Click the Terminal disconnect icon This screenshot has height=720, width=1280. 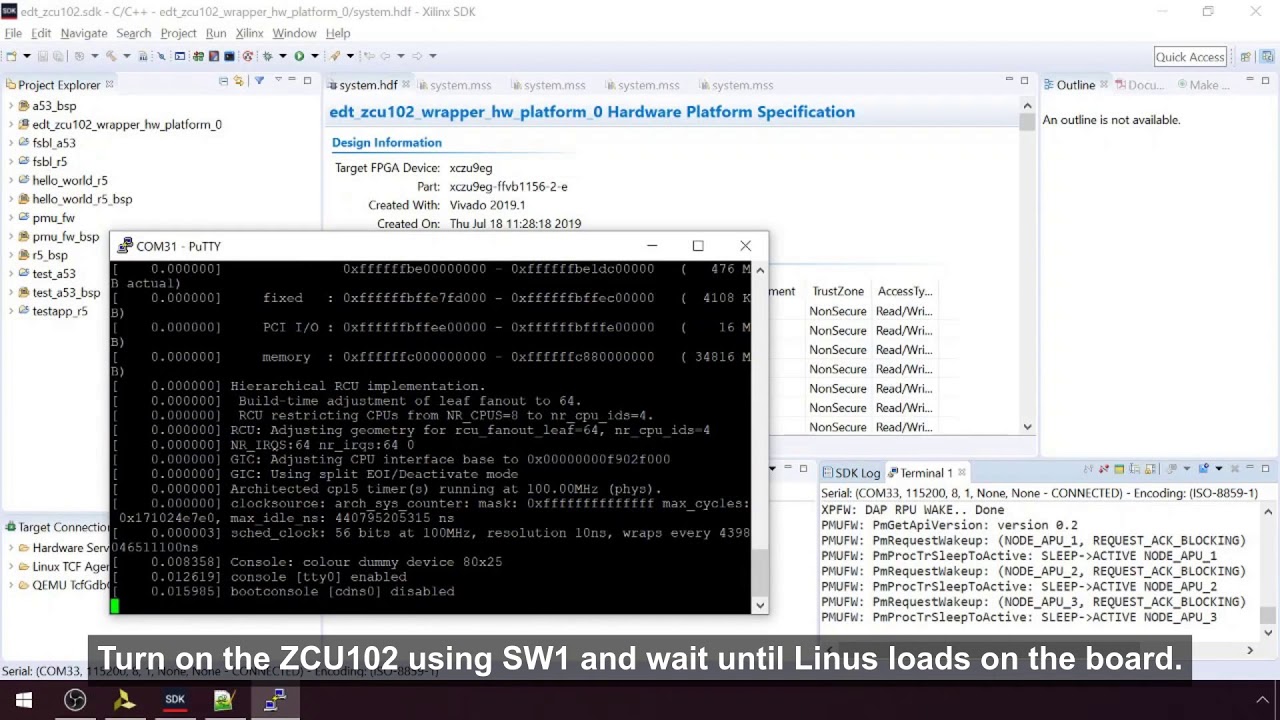coord(1103,468)
